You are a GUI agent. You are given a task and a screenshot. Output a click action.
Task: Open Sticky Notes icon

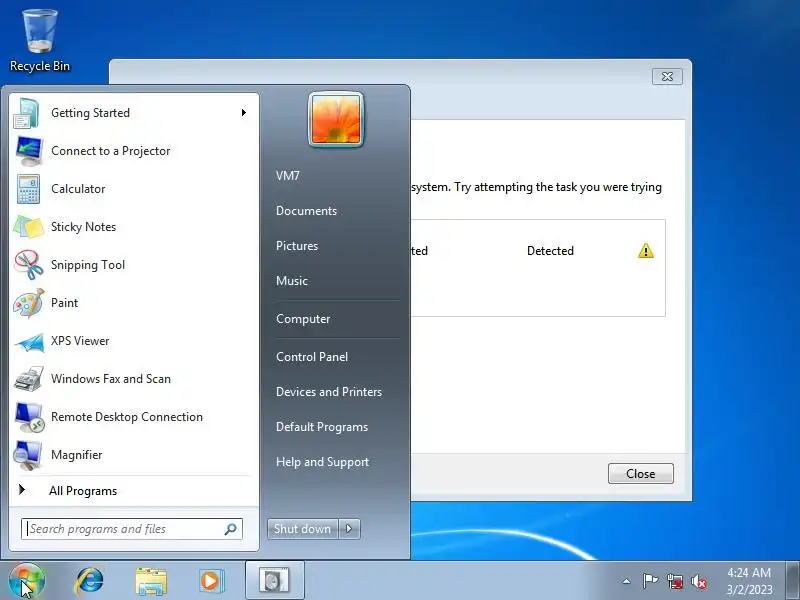point(29,227)
